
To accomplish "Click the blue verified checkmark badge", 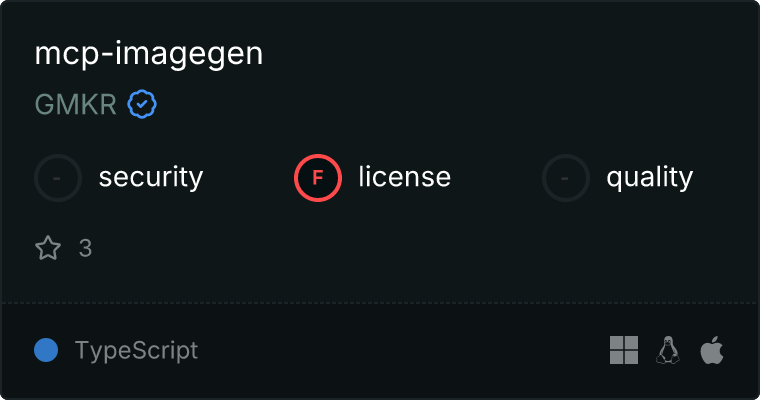I will [142, 104].
